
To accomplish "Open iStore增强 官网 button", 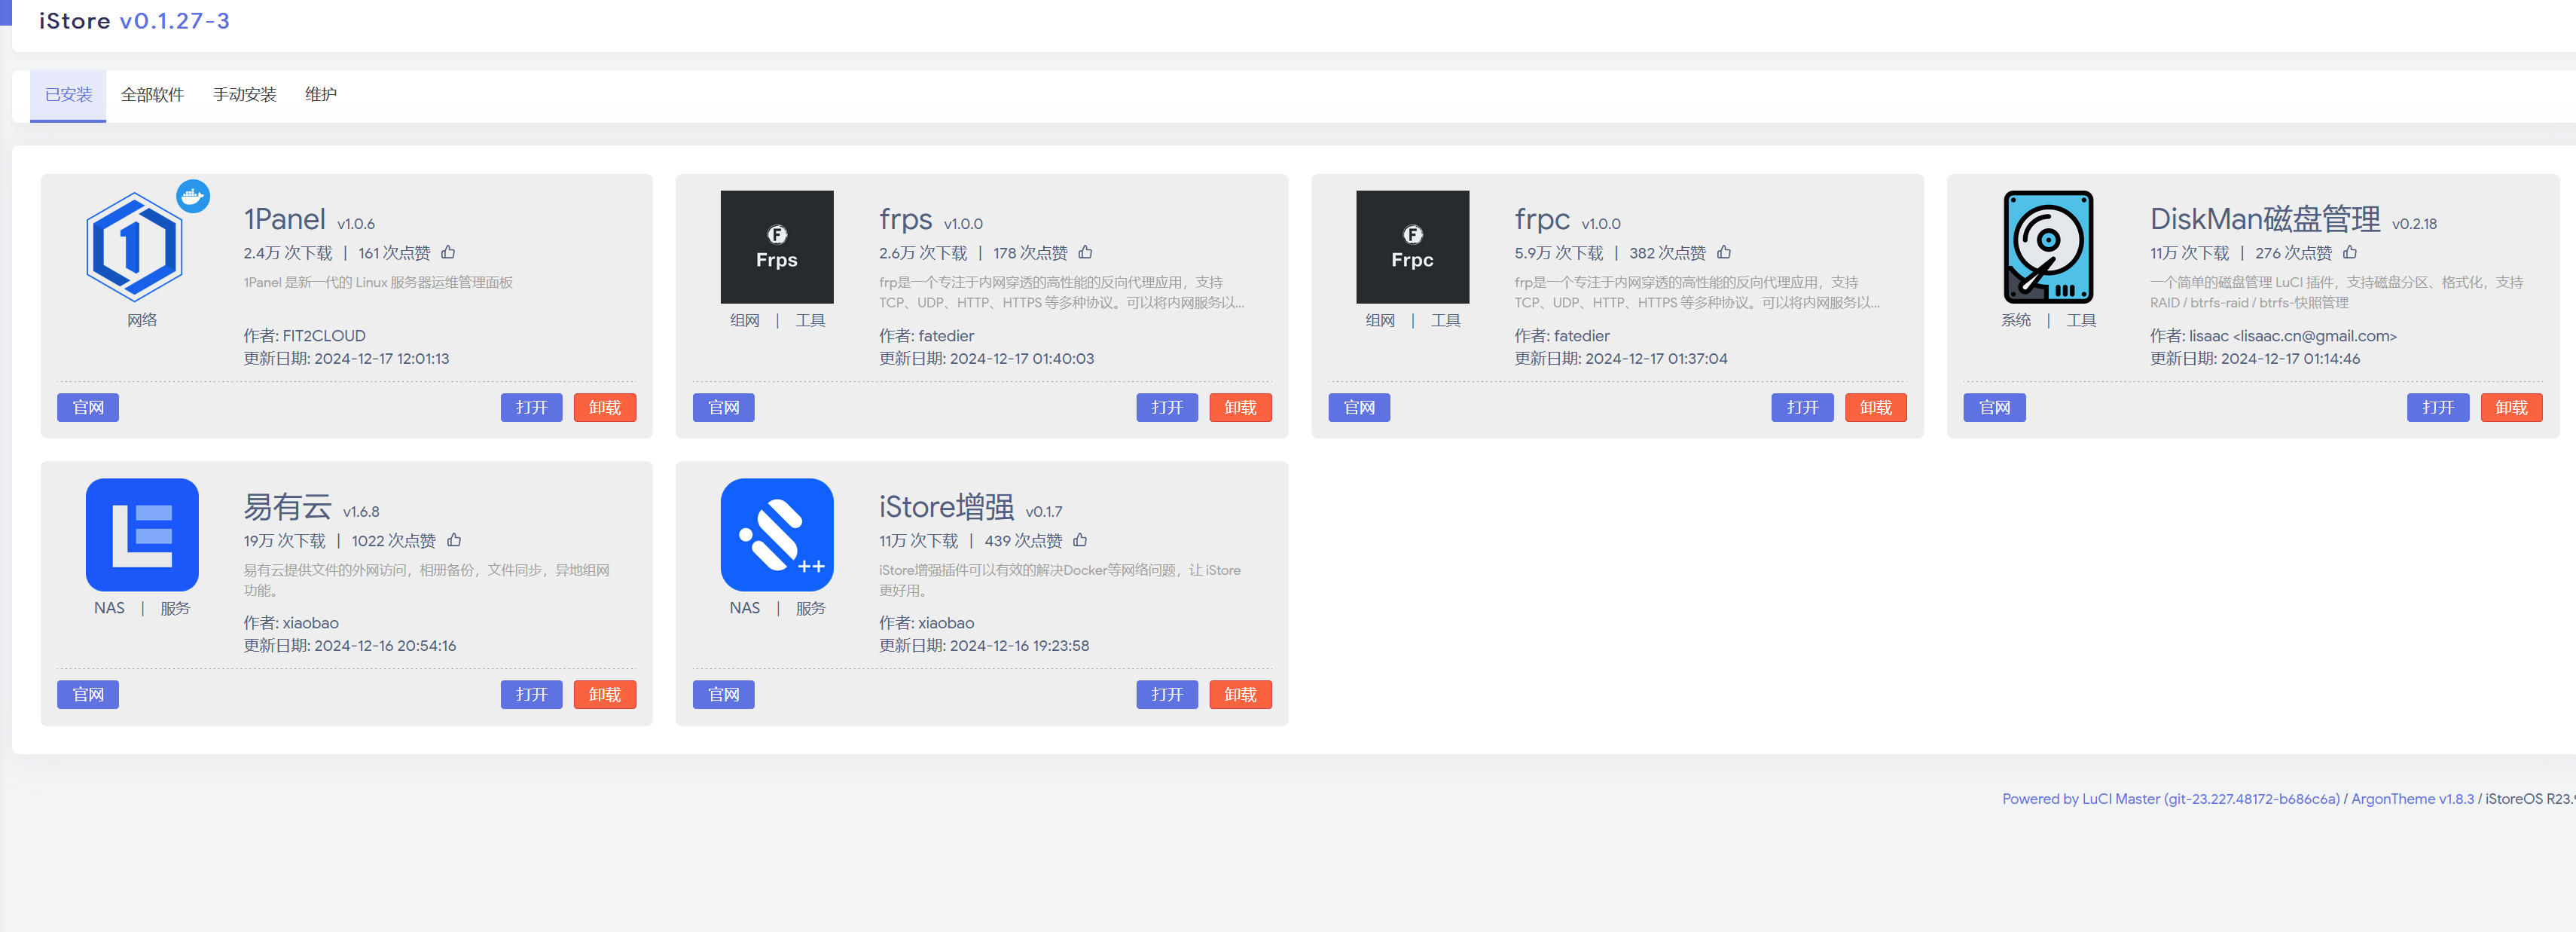I will [723, 694].
